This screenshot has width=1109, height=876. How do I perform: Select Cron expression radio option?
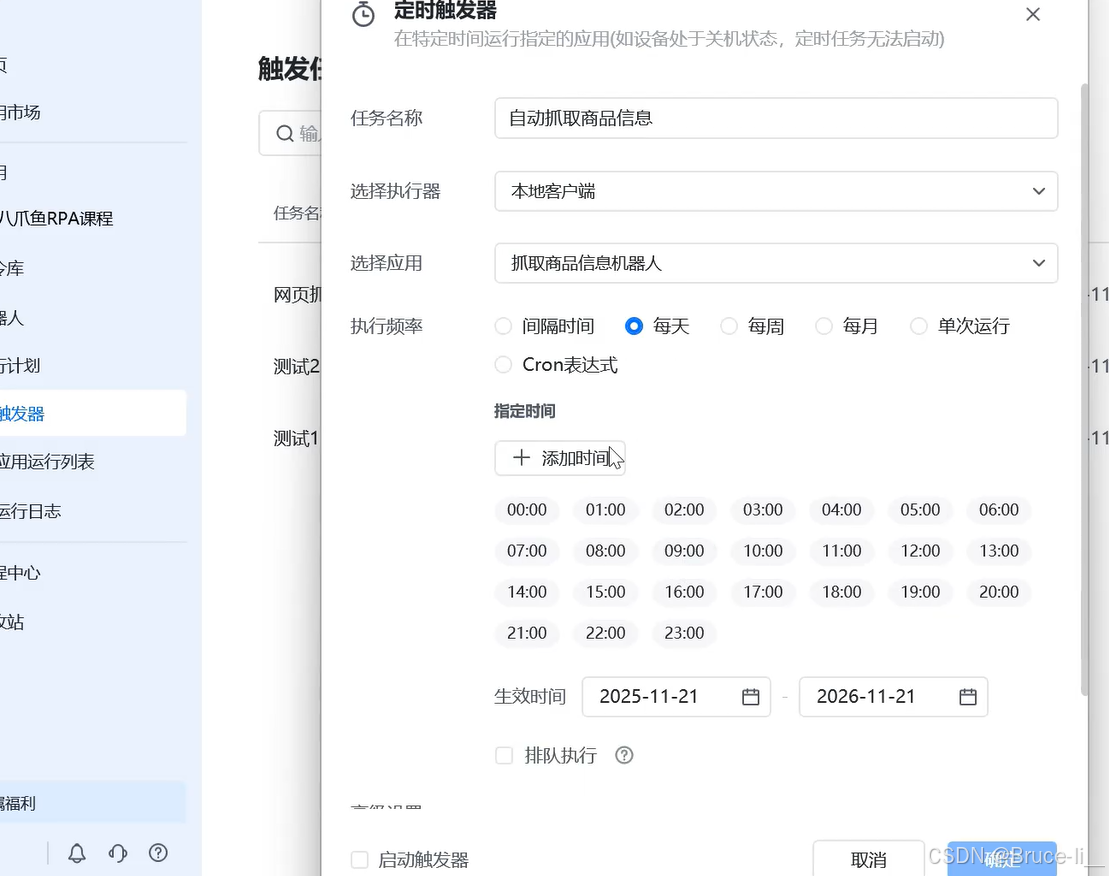pyautogui.click(x=503, y=364)
